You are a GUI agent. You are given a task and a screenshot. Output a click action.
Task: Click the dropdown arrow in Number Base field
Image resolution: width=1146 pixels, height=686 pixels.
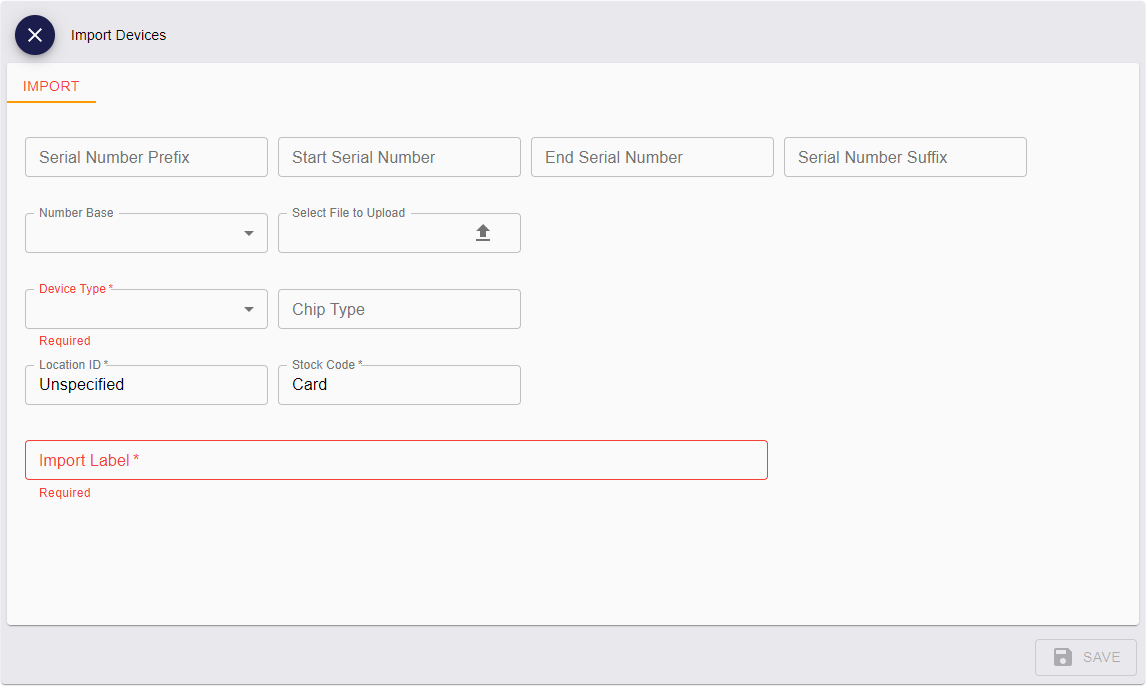248,233
